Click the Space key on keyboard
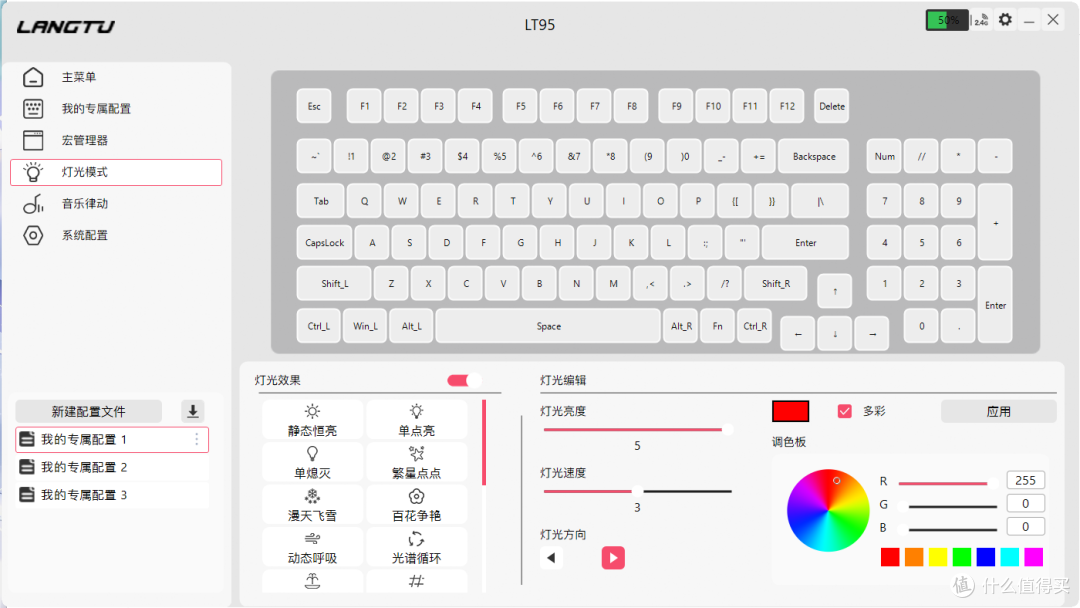Viewport: 1080px width, 608px height. click(548, 326)
